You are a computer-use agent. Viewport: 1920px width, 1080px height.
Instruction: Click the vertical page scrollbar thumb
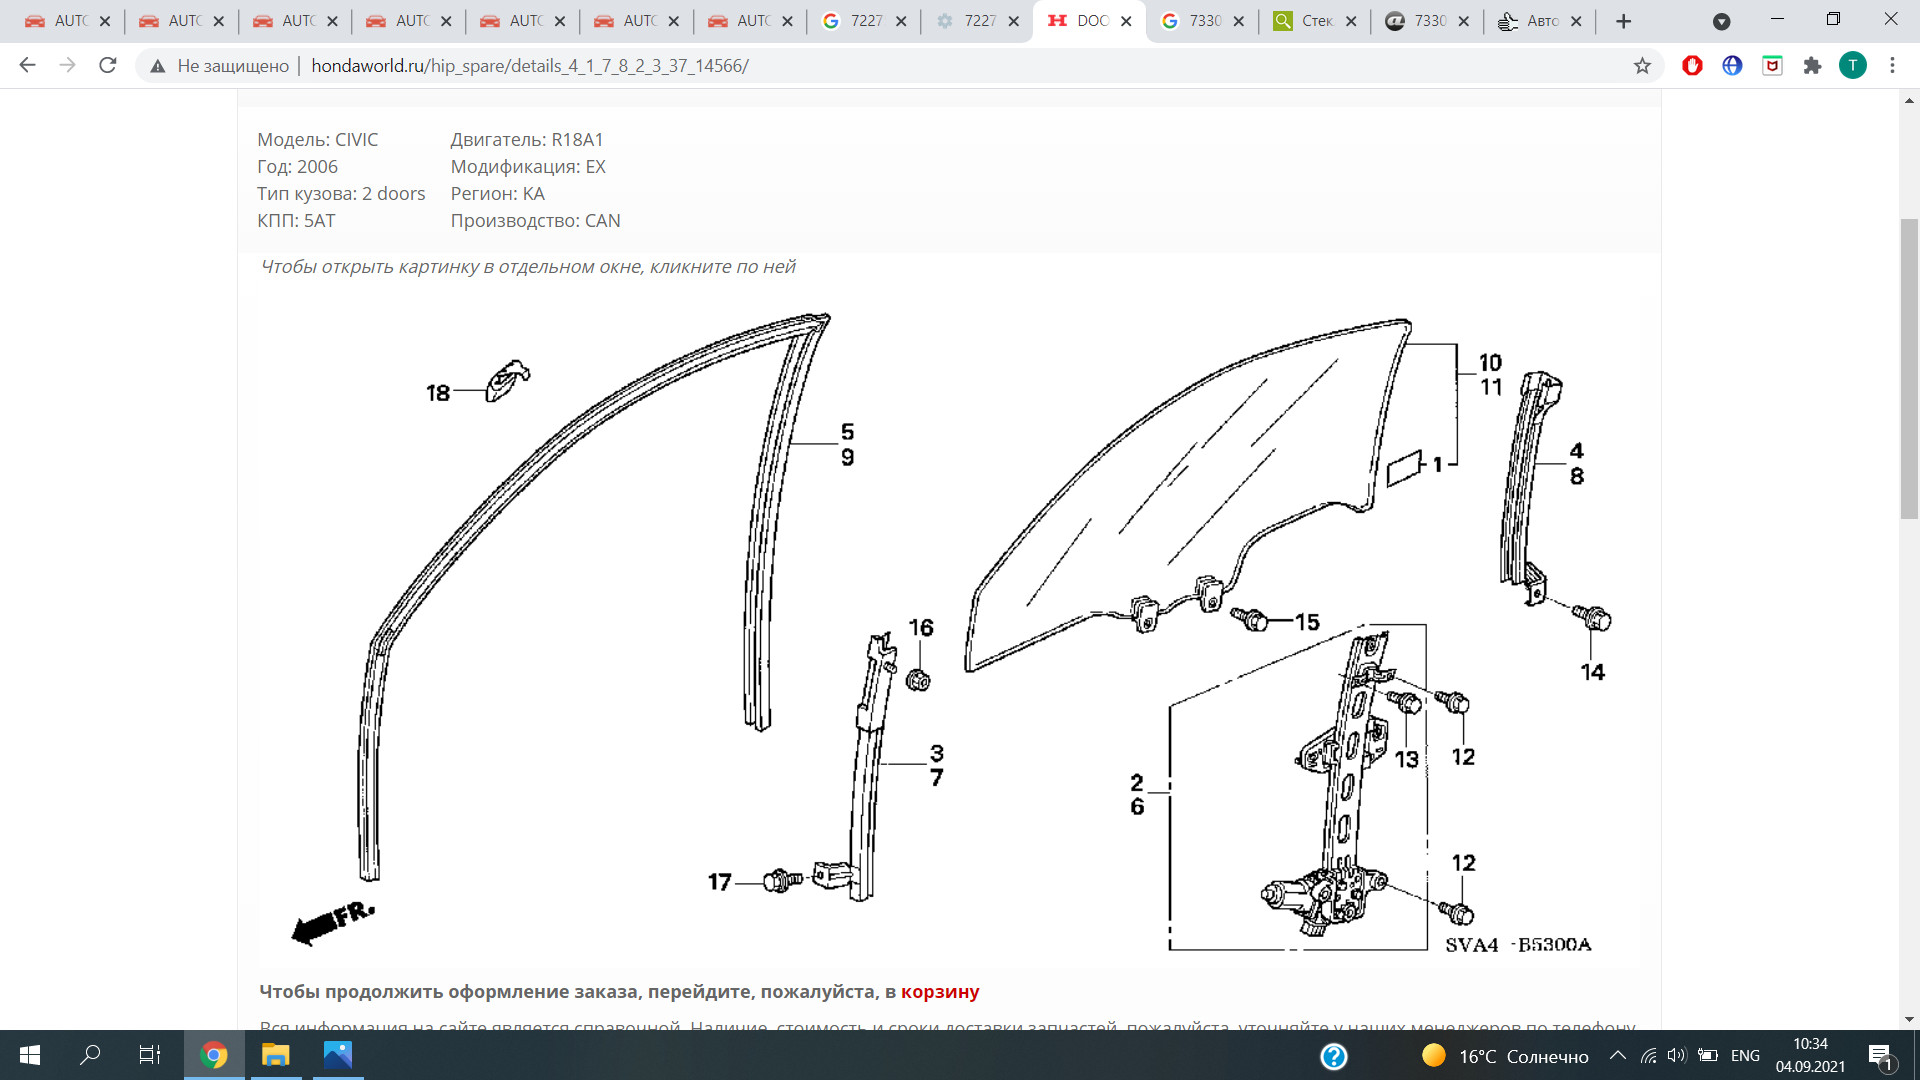pyautogui.click(x=1909, y=370)
